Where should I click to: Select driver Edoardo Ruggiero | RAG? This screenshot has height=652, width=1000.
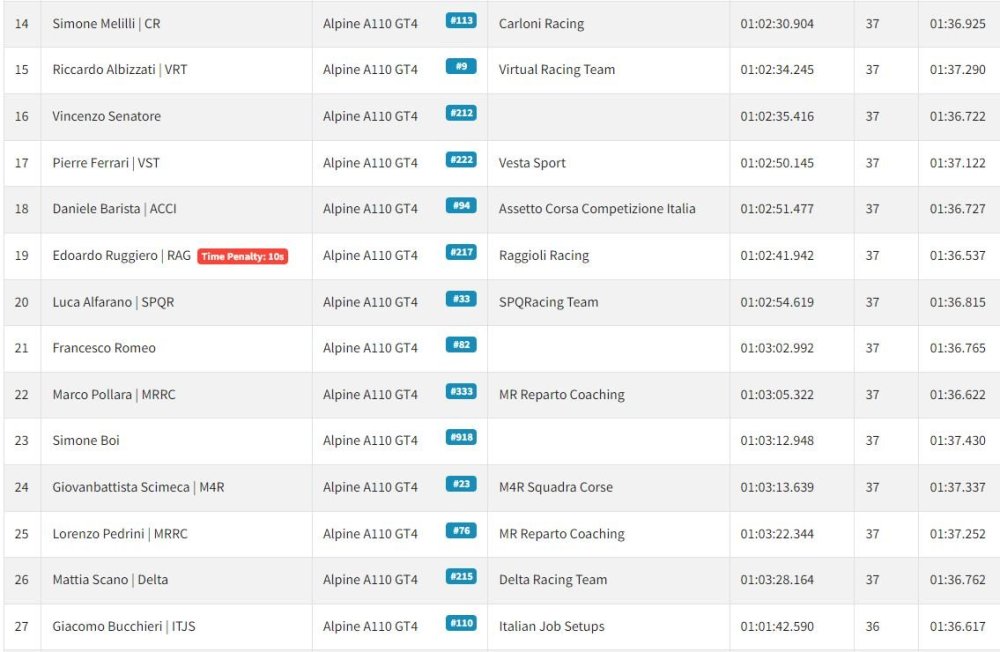pyautogui.click(x=121, y=255)
